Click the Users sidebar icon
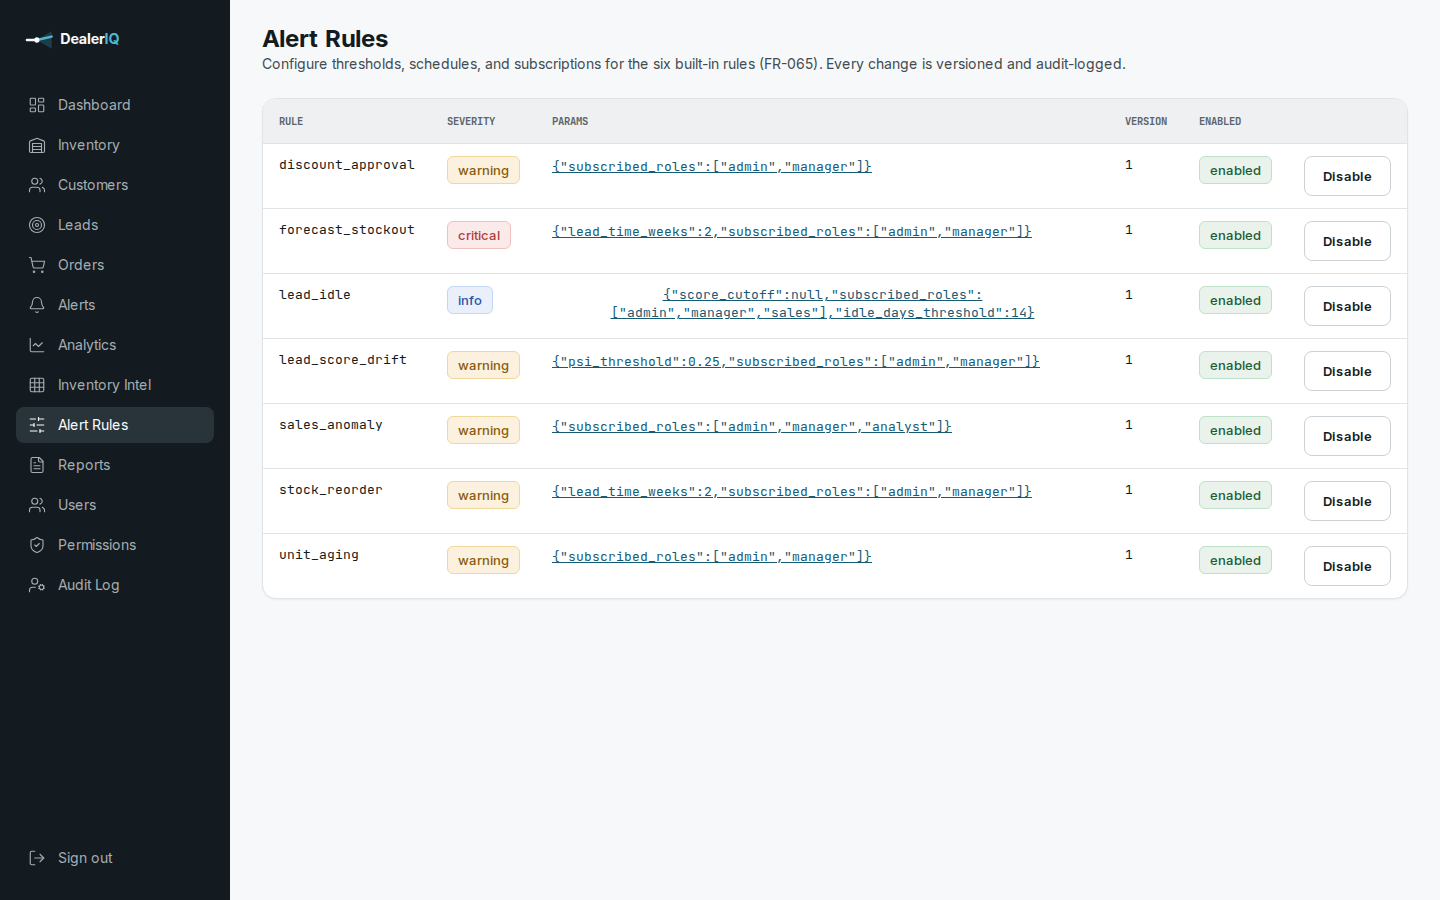Viewport: 1440px width, 900px height. click(x=37, y=505)
